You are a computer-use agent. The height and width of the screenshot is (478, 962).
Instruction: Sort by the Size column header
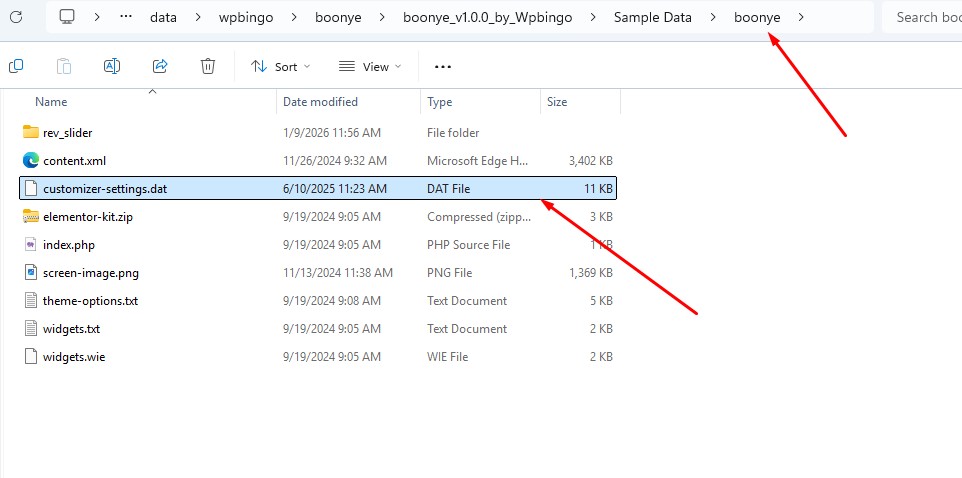coord(557,102)
